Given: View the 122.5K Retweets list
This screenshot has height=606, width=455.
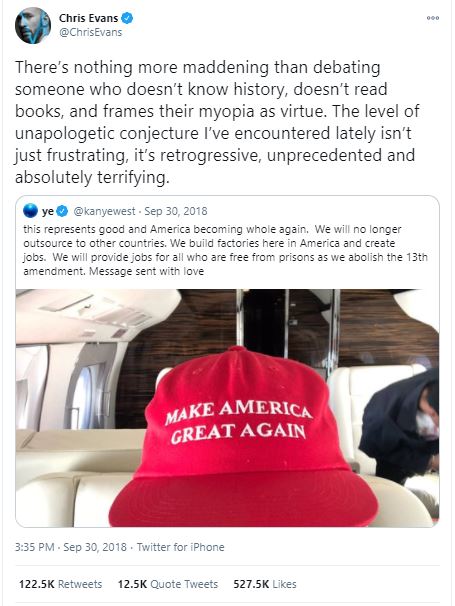Looking at the screenshot, I should (x=61, y=584).
